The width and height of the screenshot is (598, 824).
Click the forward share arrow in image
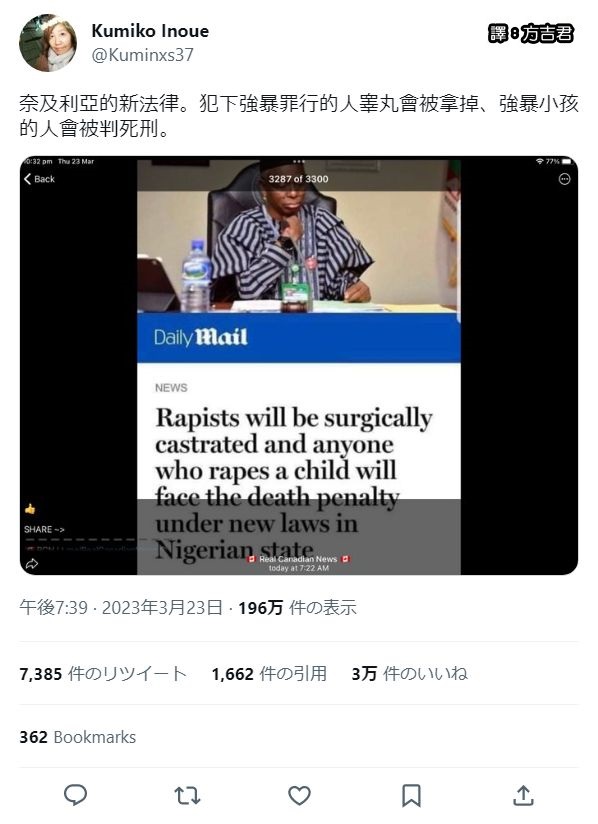tap(32, 564)
